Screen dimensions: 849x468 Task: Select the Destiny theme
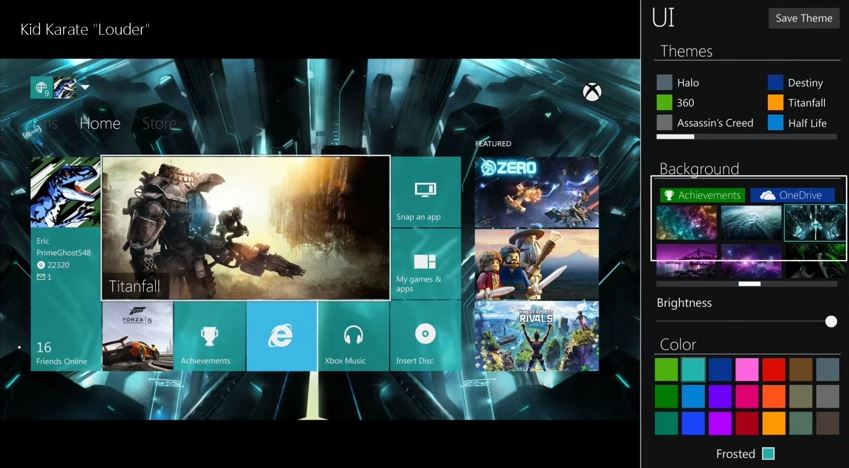click(x=795, y=82)
